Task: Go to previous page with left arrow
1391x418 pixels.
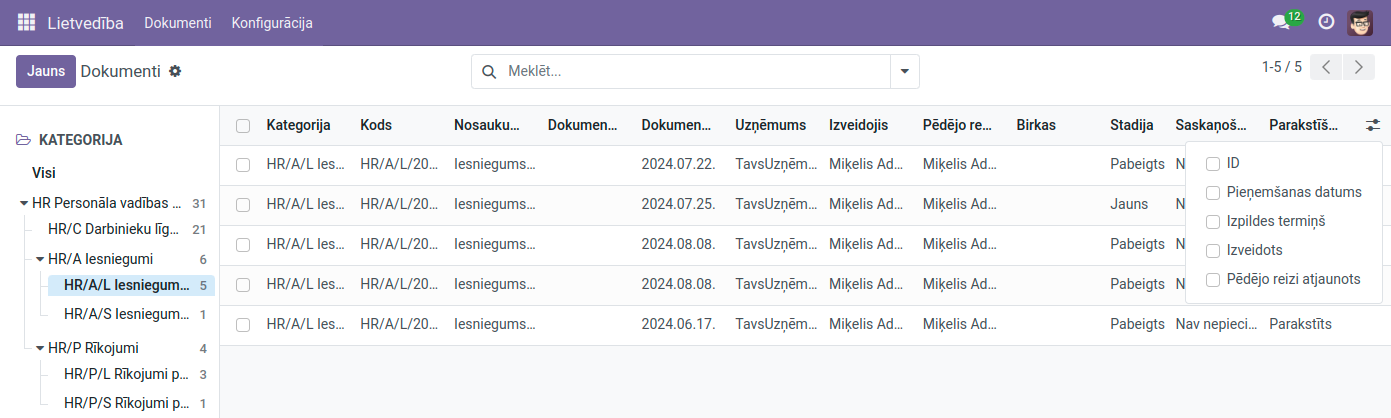Action: click(1326, 67)
